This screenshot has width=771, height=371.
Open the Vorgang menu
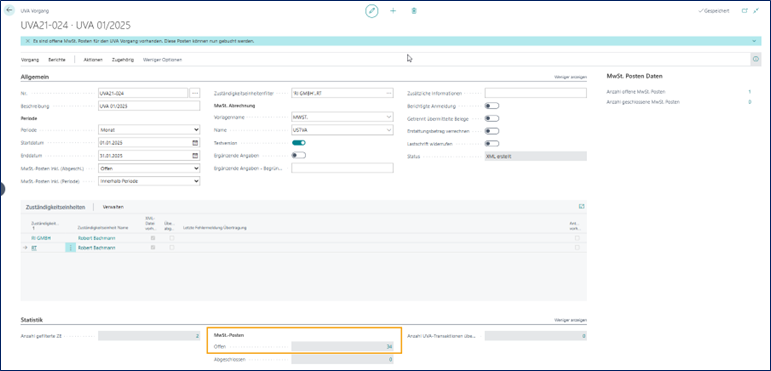[x=30, y=59]
